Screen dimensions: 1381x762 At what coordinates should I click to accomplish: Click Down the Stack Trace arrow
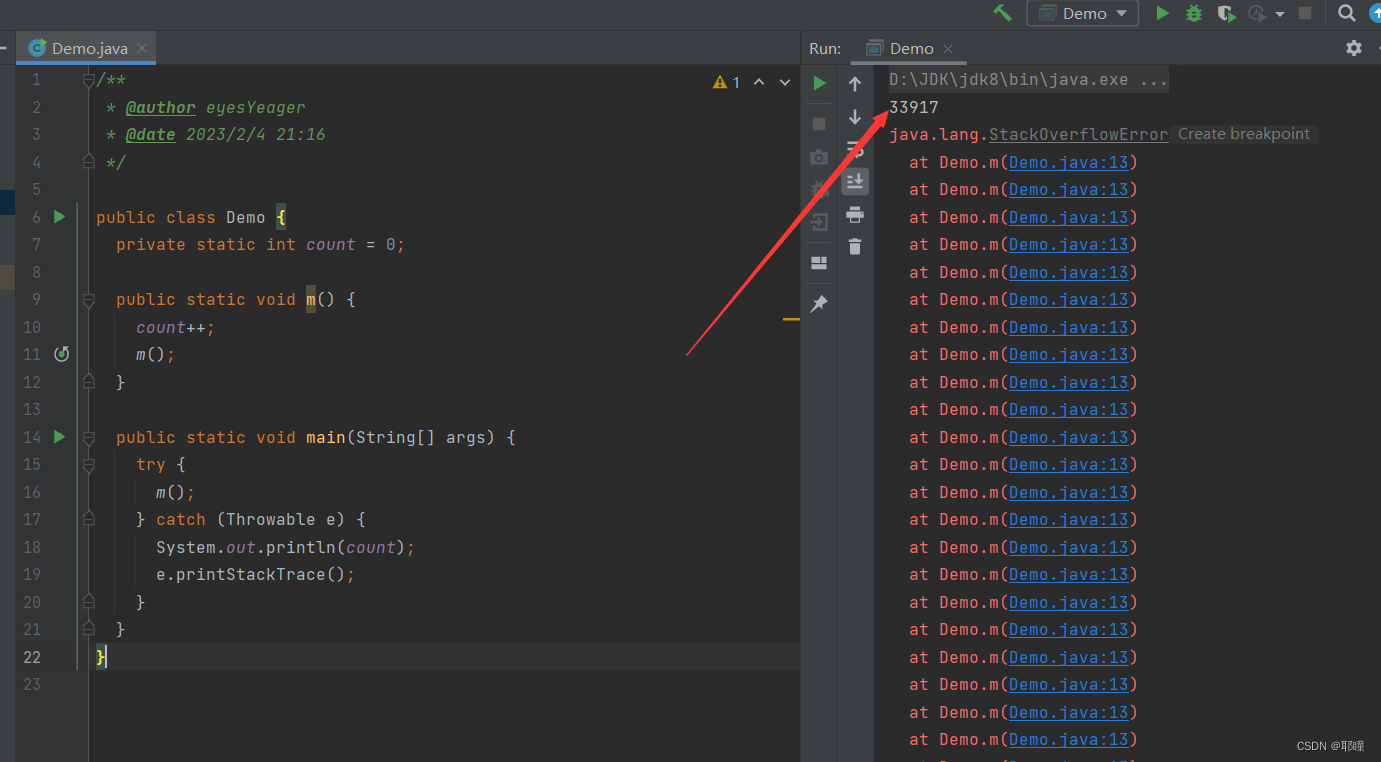(x=855, y=116)
